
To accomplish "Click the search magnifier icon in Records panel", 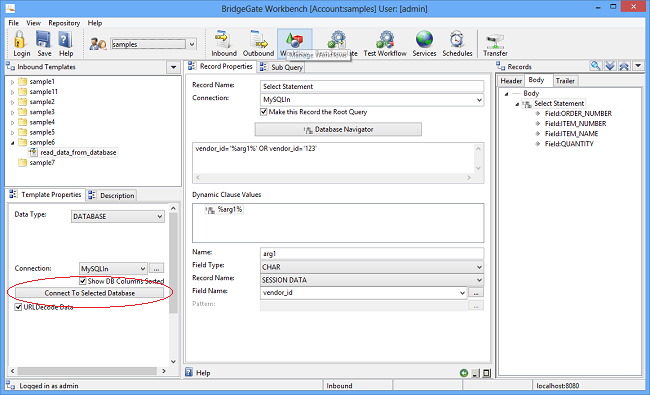I will 596,66.
